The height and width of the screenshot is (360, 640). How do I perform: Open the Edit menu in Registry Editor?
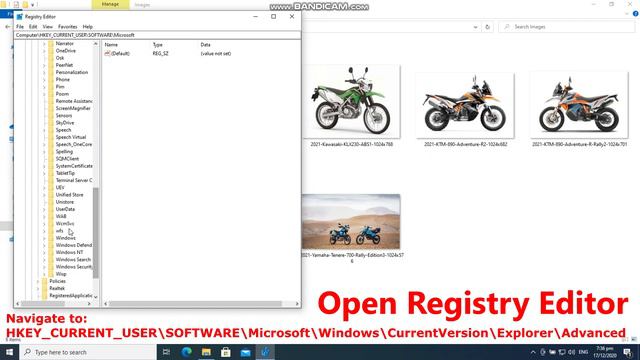(x=33, y=27)
